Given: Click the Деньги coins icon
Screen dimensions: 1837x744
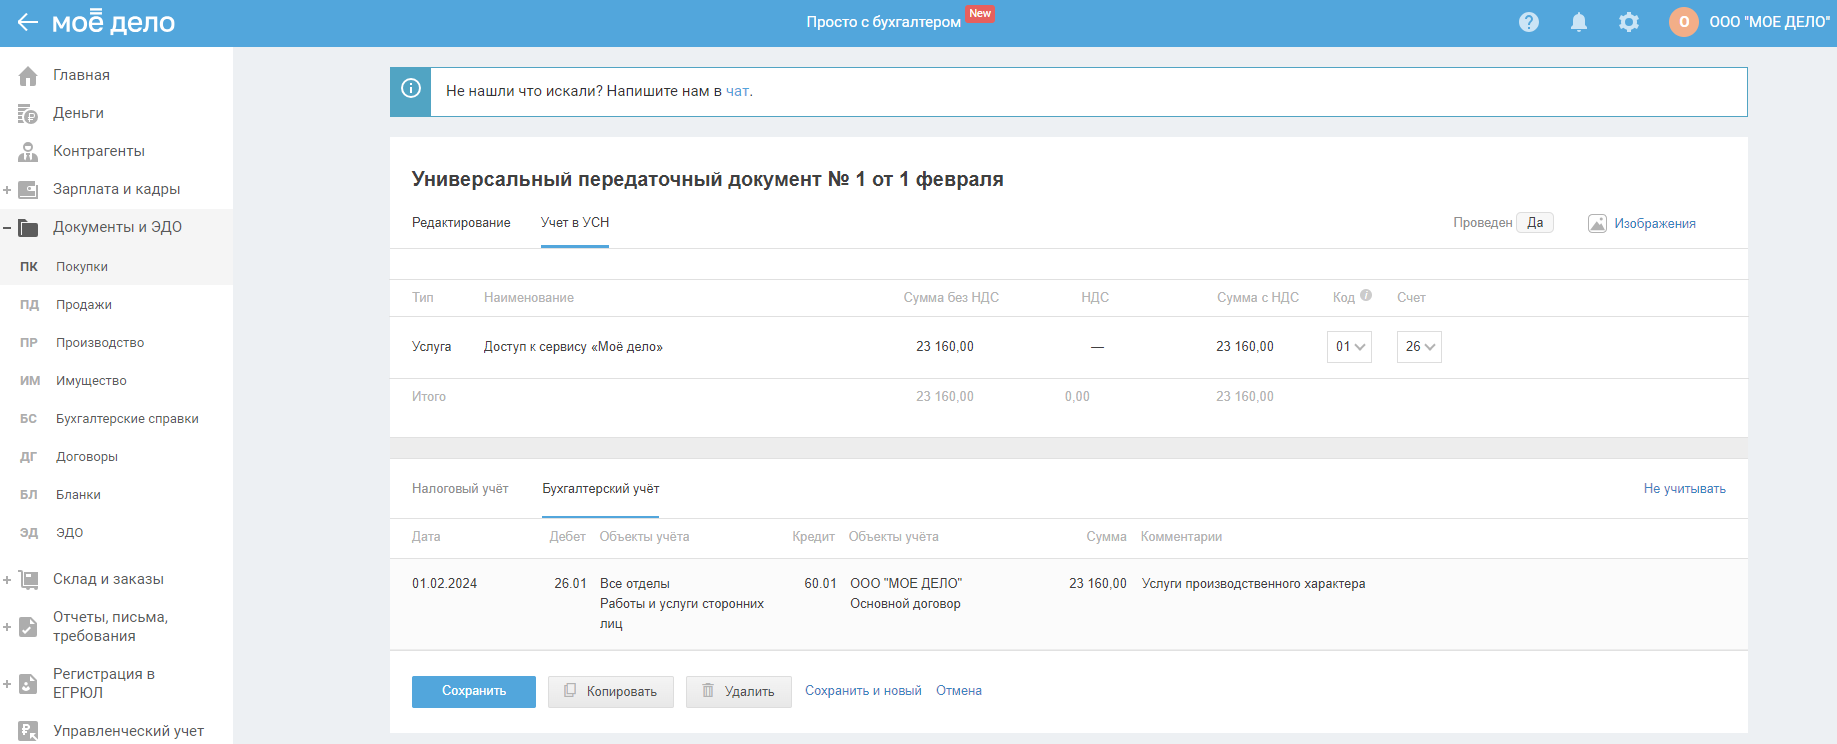Looking at the screenshot, I should pos(28,114).
